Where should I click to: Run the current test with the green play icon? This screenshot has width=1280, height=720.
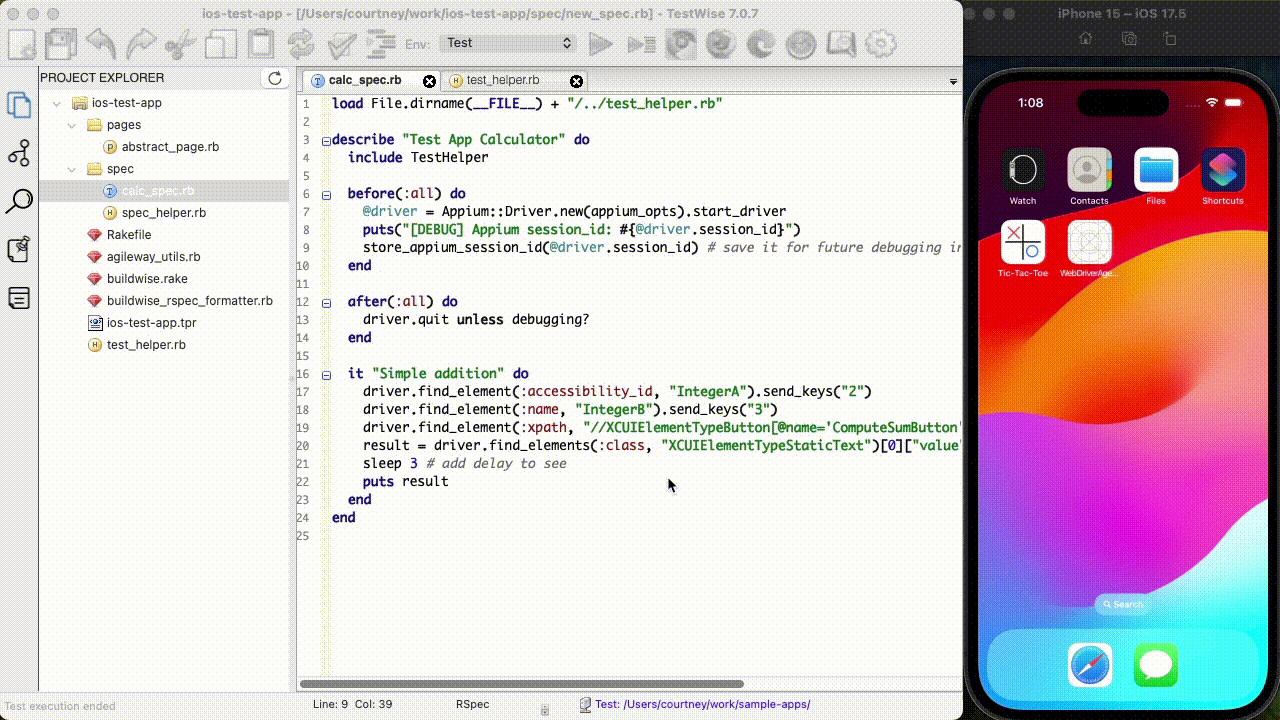pyautogui.click(x=602, y=43)
